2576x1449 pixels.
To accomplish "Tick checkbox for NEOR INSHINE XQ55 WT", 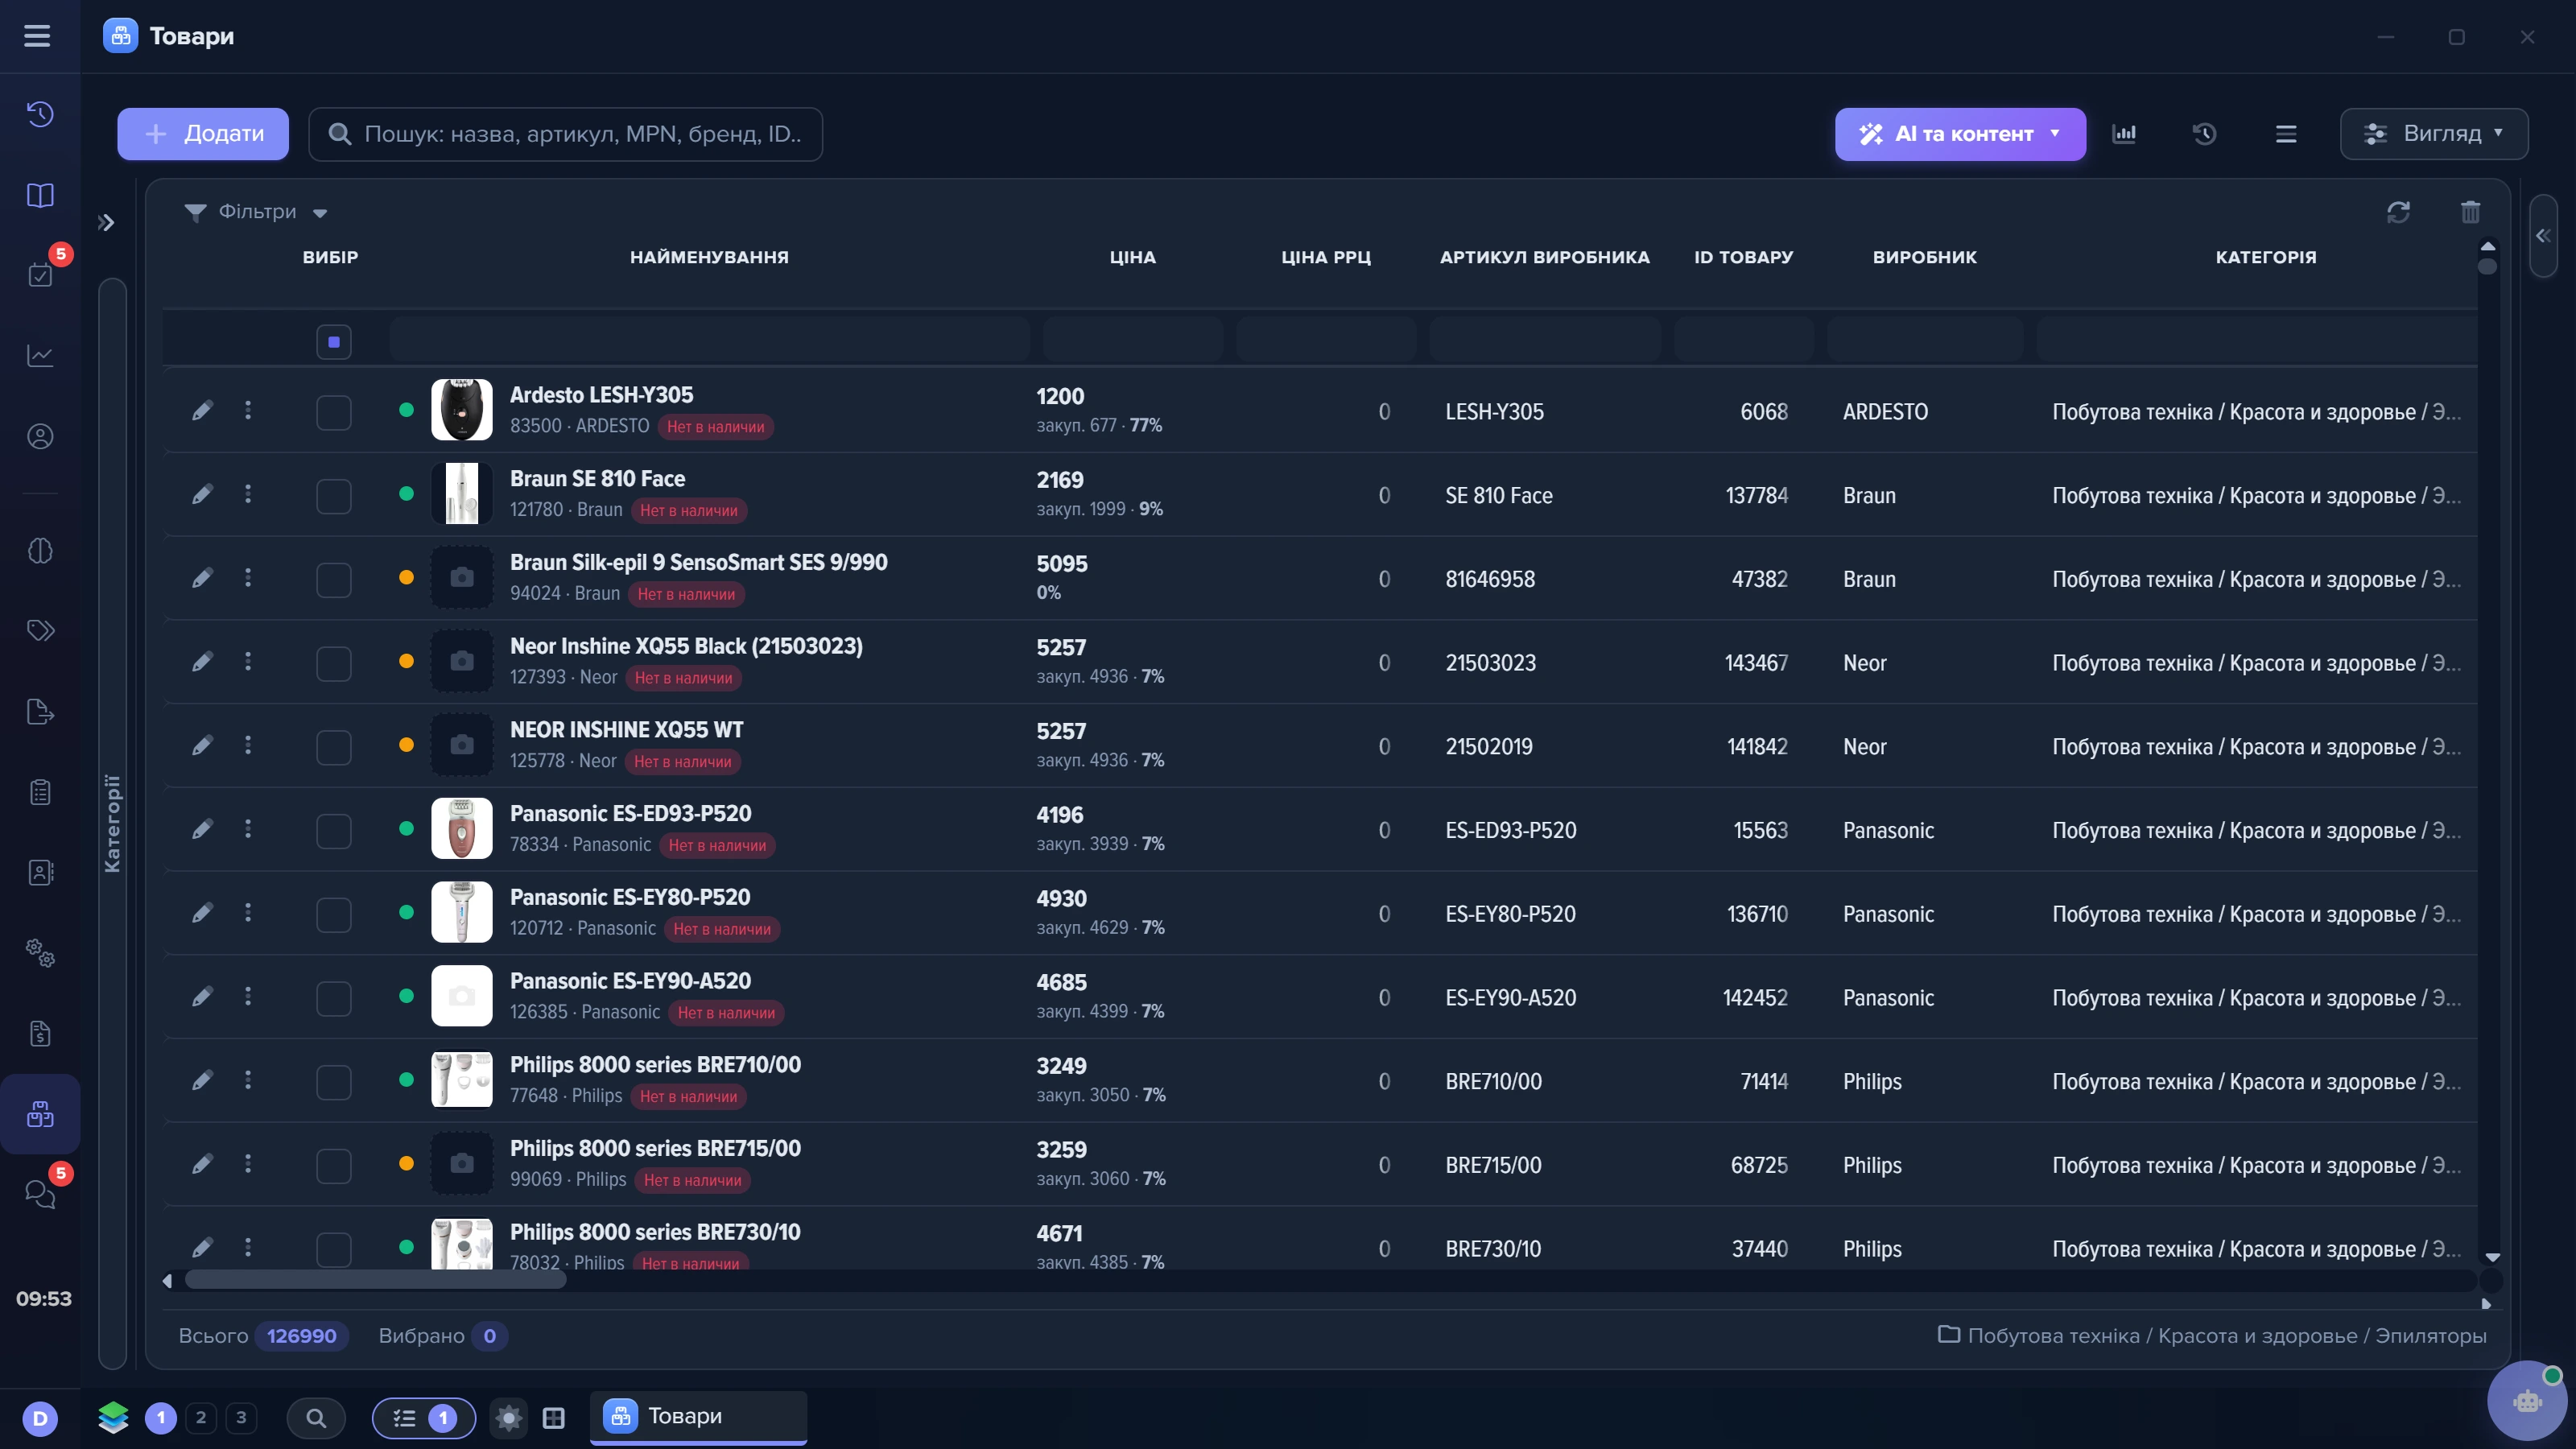I will pos(334,747).
